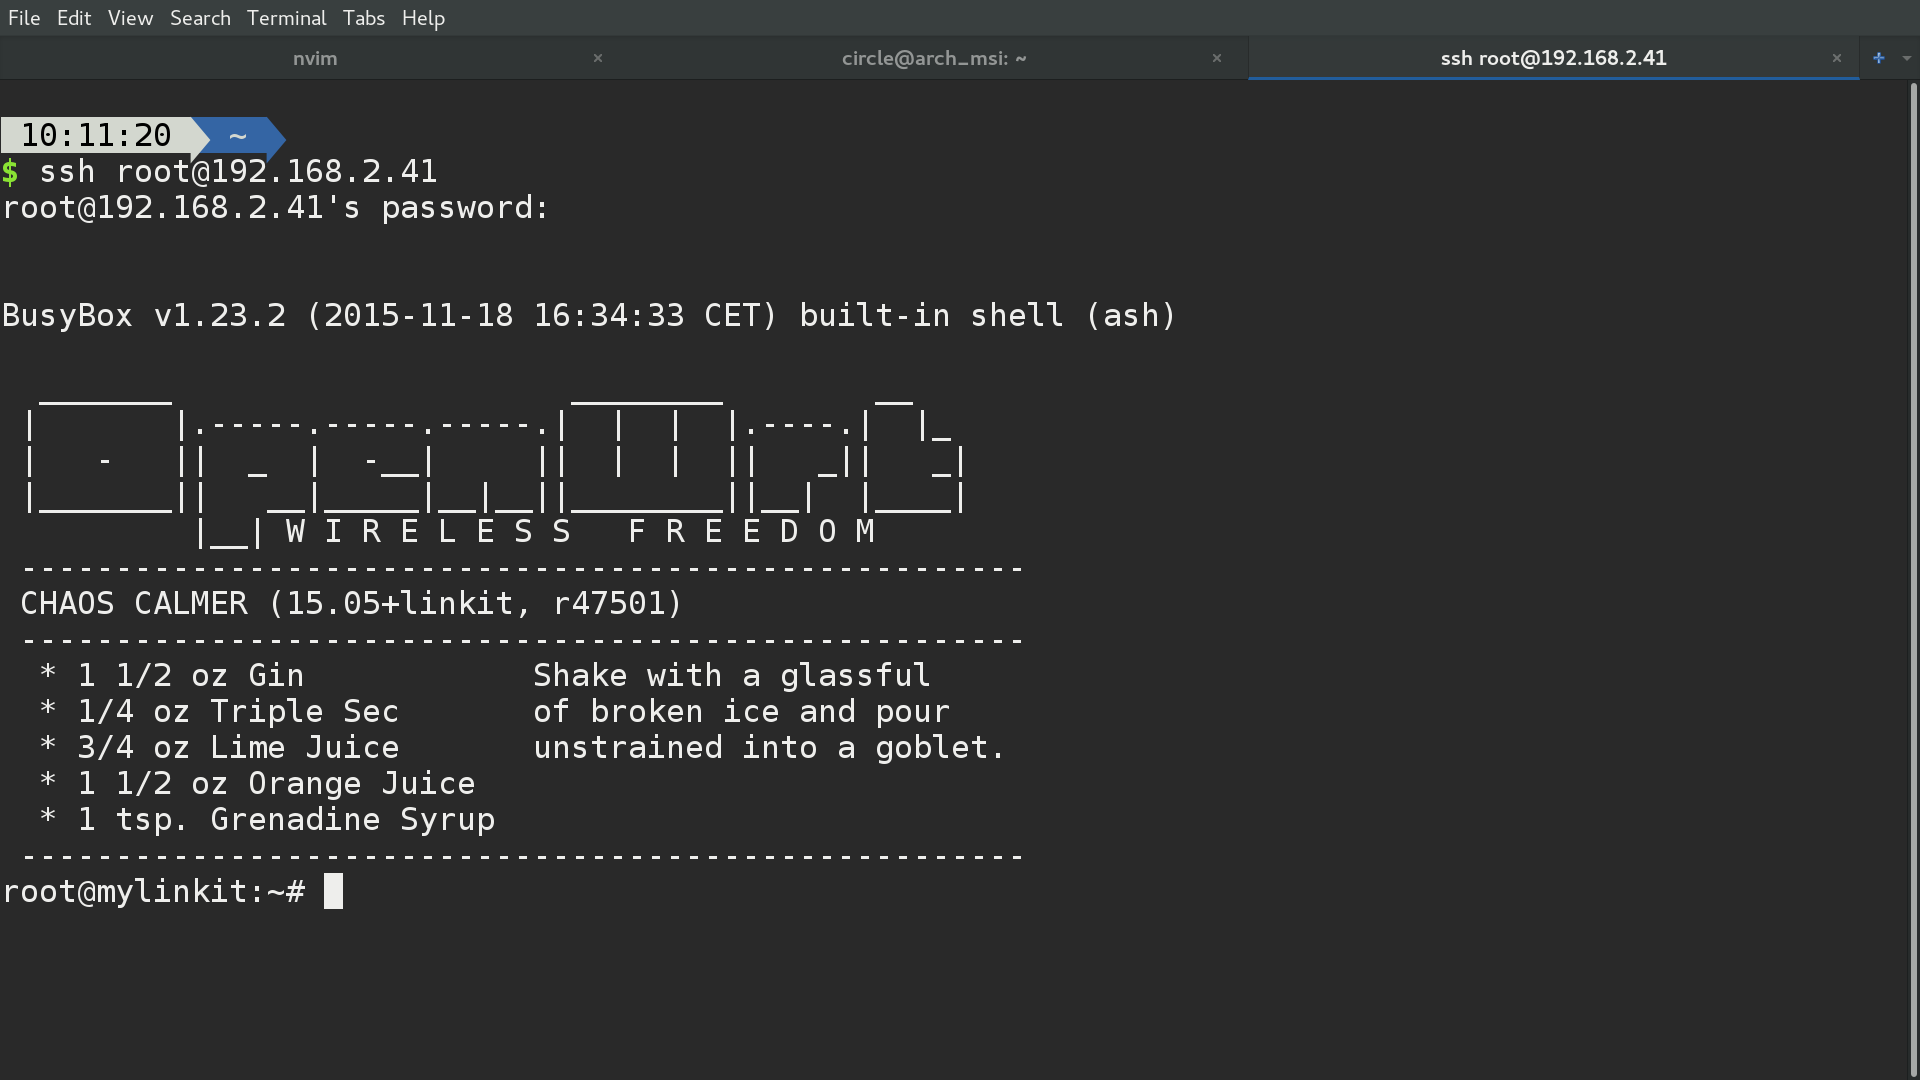Open the View menu
The height and width of the screenshot is (1080, 1920).
pyautogui.click(x=130, y=18)
